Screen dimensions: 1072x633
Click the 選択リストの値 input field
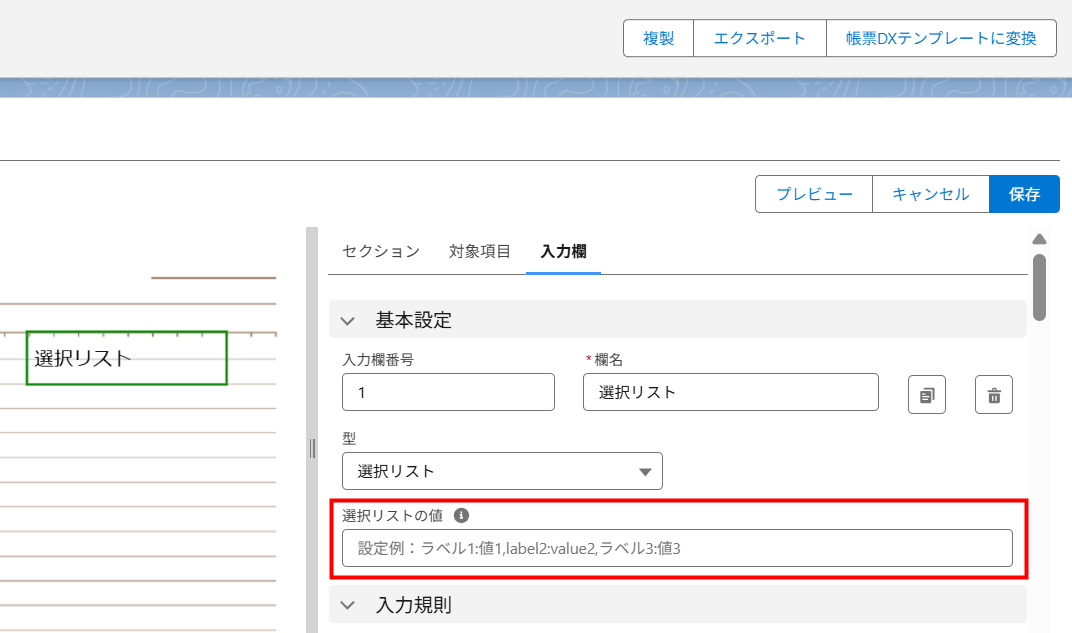click(x=677, y=548)
